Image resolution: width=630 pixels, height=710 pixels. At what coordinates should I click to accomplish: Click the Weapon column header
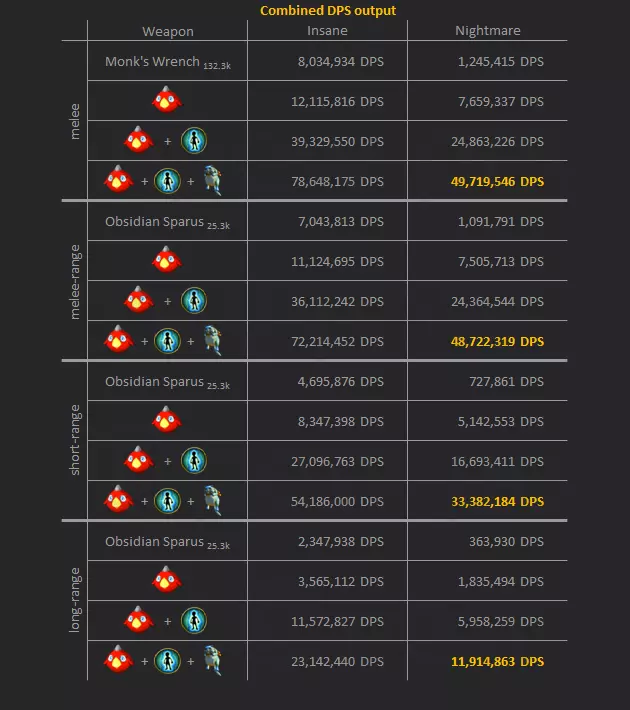(167, 32)
